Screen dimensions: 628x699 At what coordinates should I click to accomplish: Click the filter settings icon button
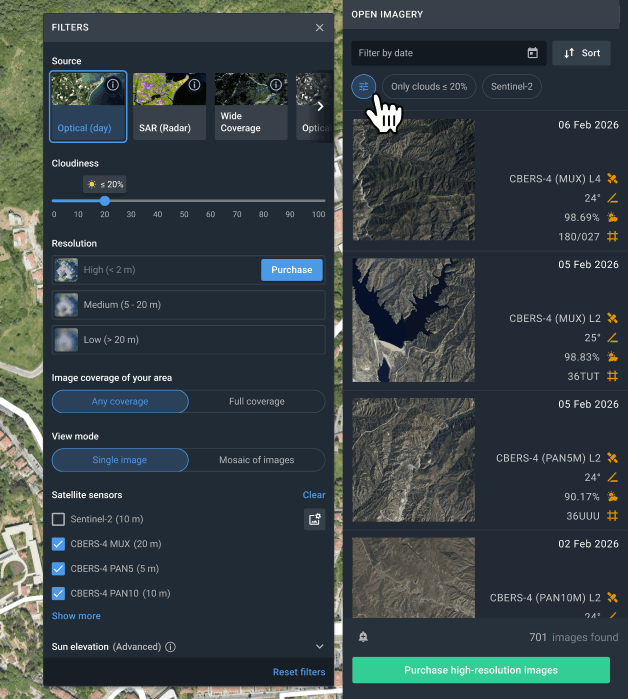tap(363, 87)
